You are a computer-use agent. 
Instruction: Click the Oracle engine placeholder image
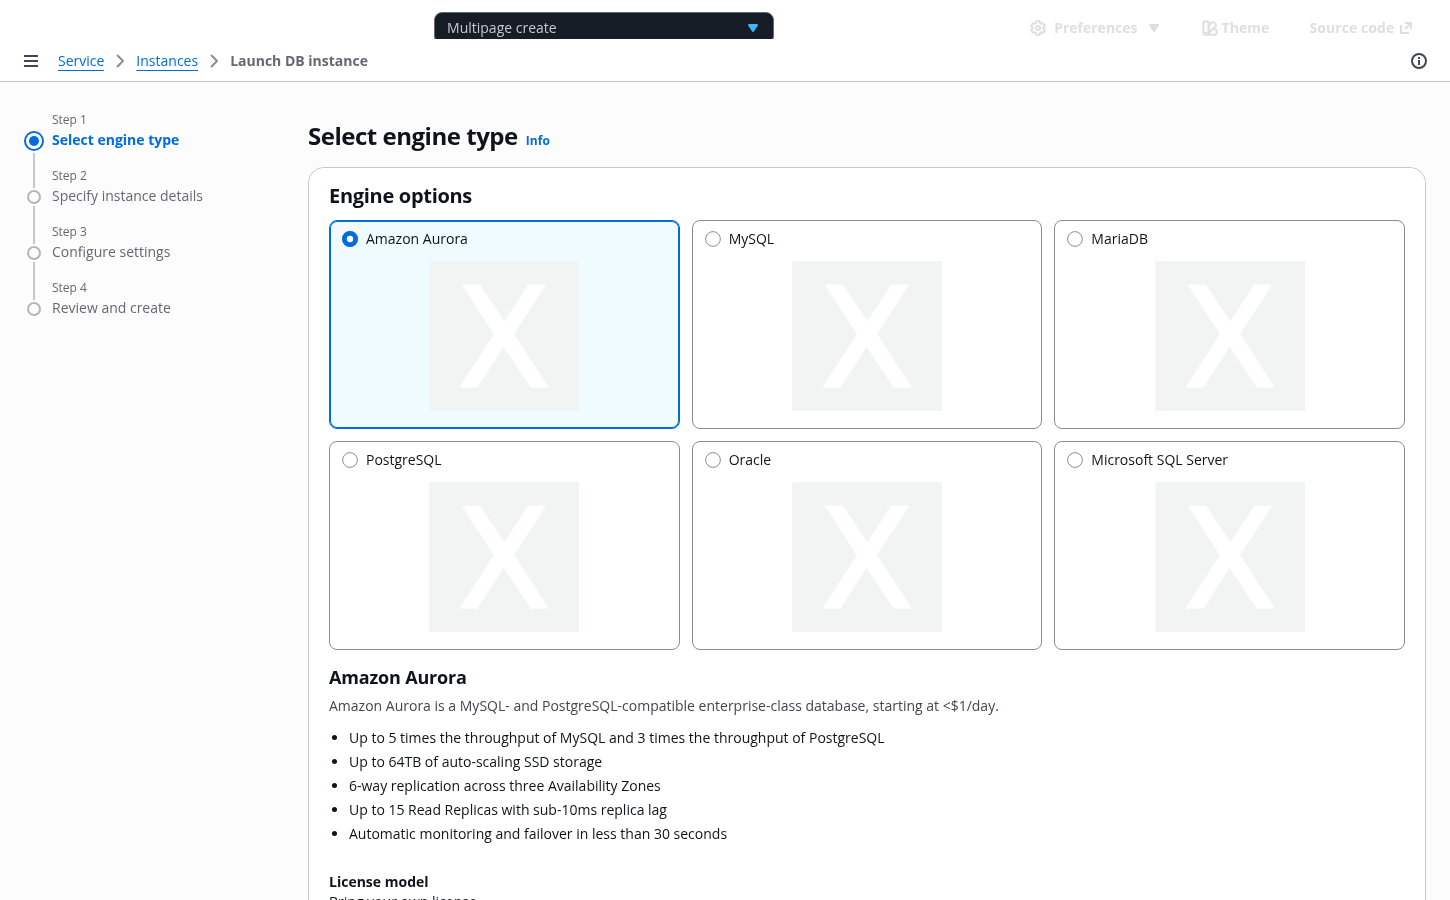click(866, 557)
